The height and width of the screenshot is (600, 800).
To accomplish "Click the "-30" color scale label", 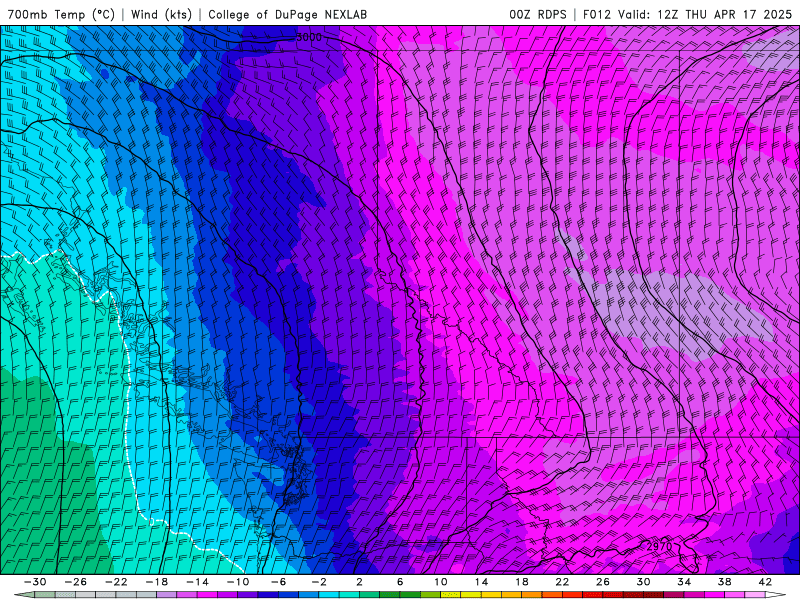I will coord(35,582).
